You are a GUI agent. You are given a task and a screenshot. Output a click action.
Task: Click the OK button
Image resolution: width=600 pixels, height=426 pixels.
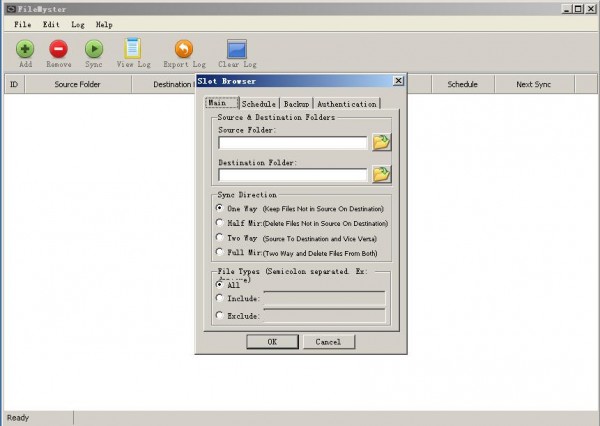pos(272,342)
